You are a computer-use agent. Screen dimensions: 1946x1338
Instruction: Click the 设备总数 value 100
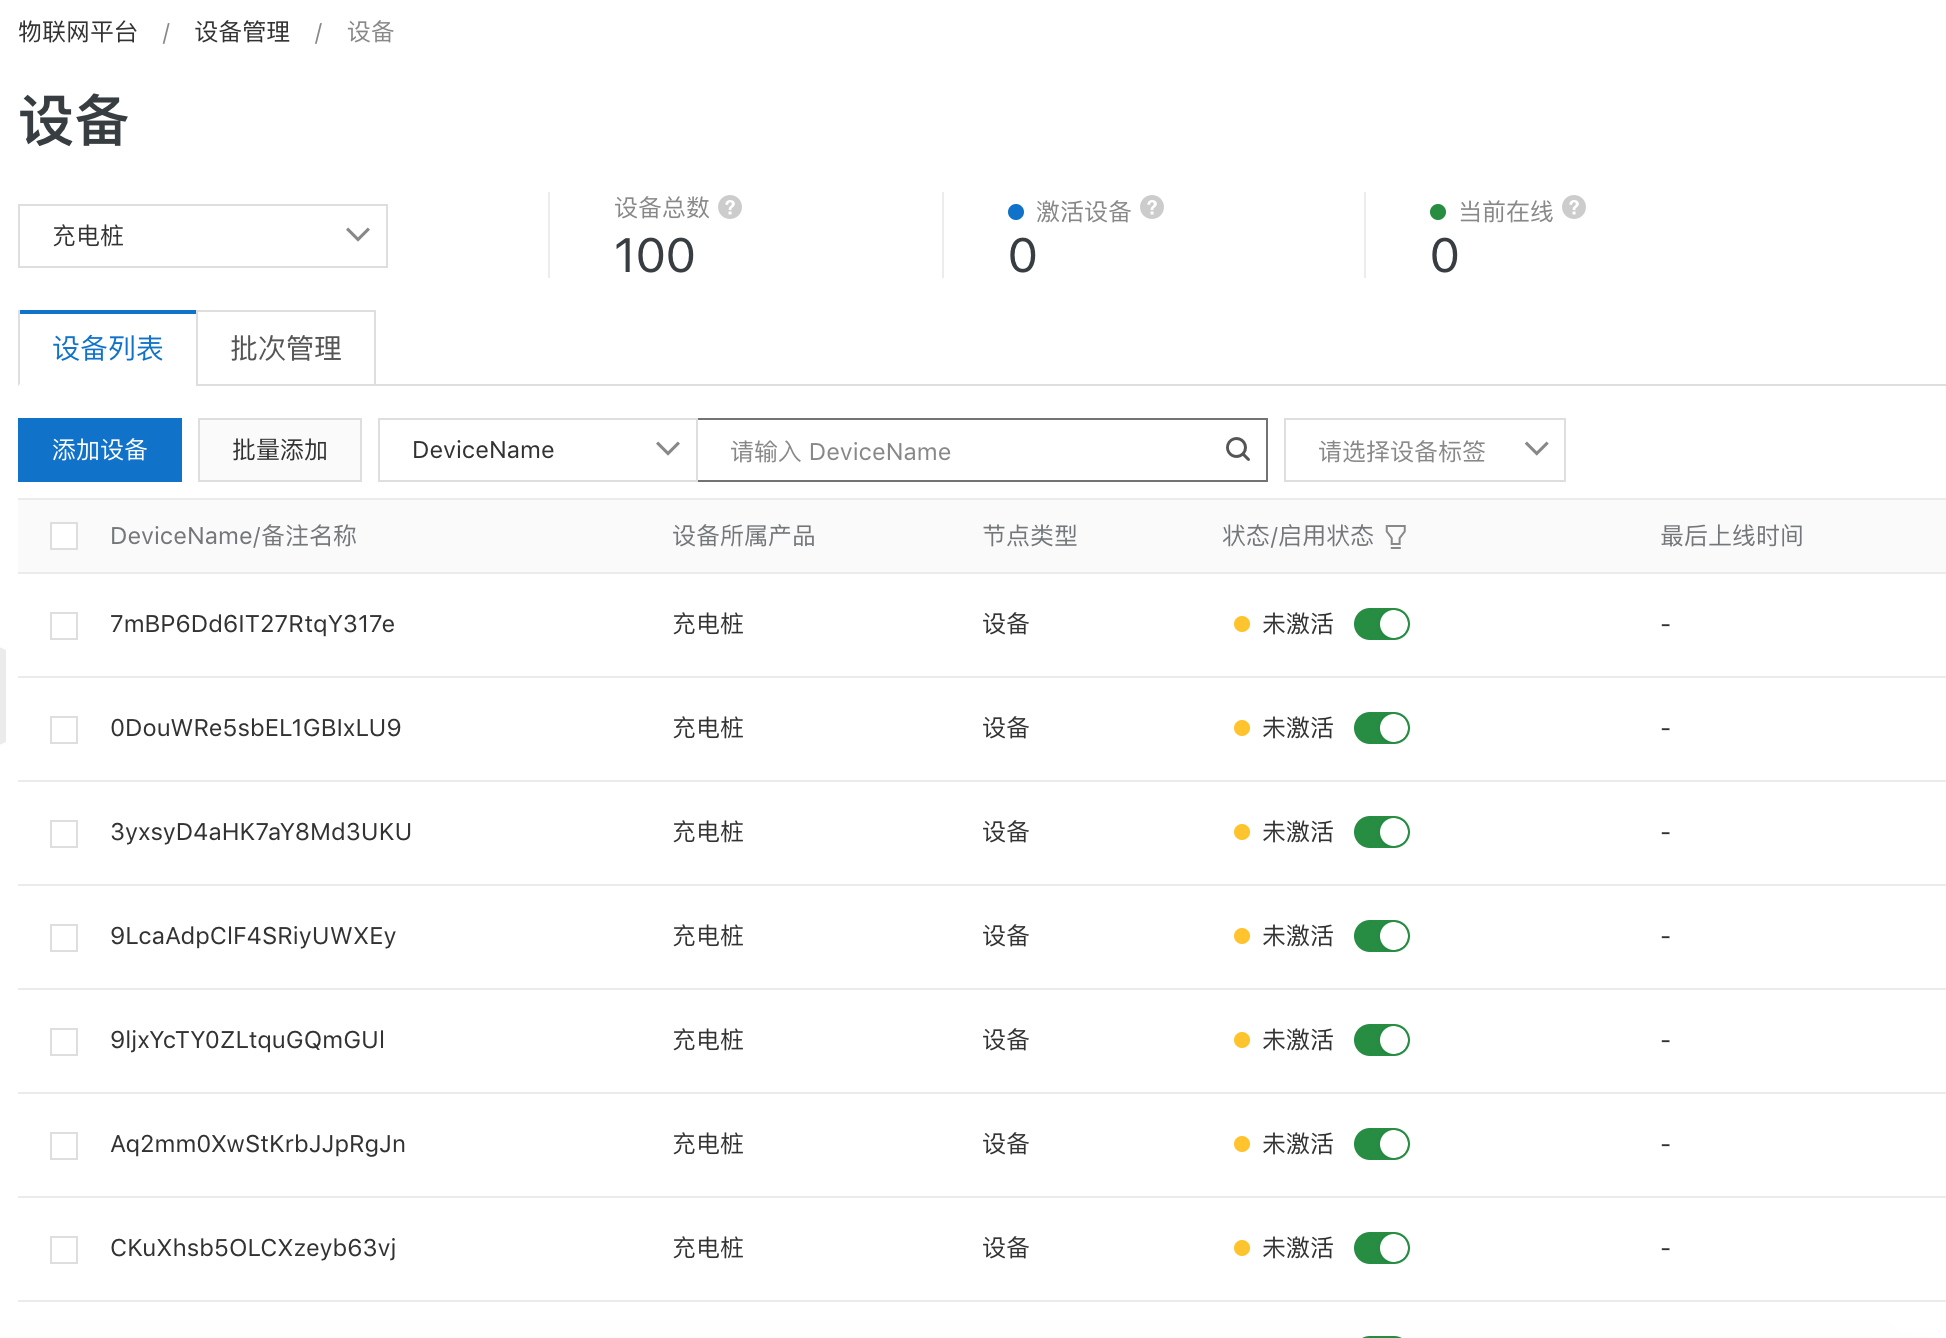point(654,255)
